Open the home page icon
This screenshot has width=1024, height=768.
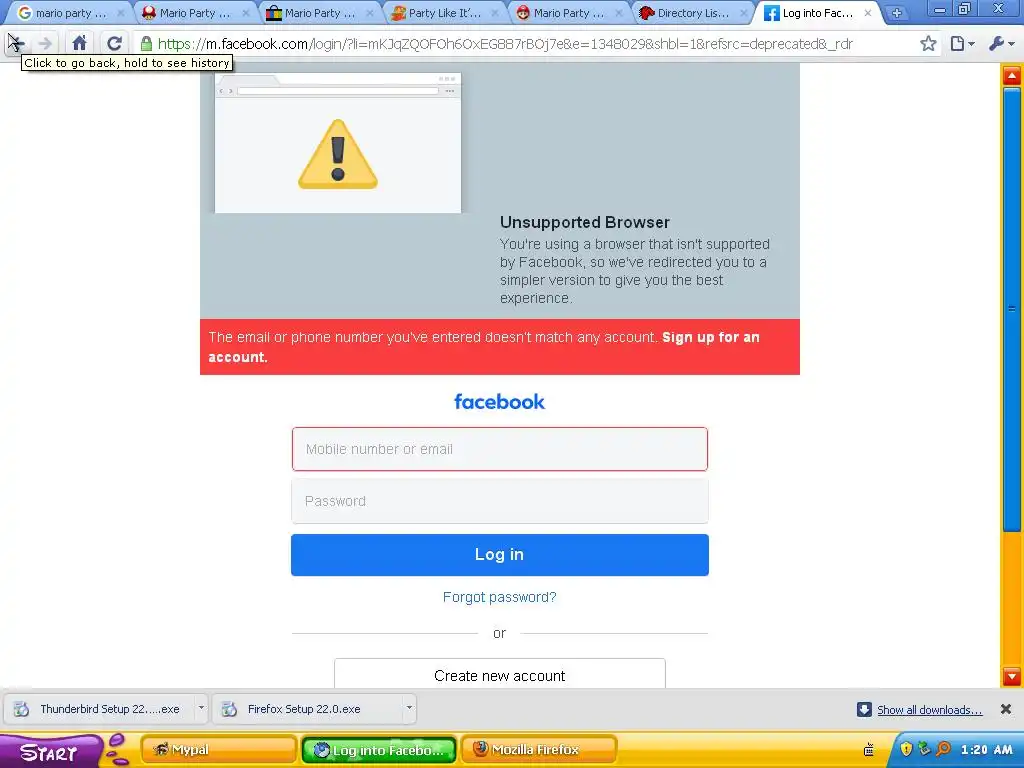pyautogui.click(x=79, y=44)
